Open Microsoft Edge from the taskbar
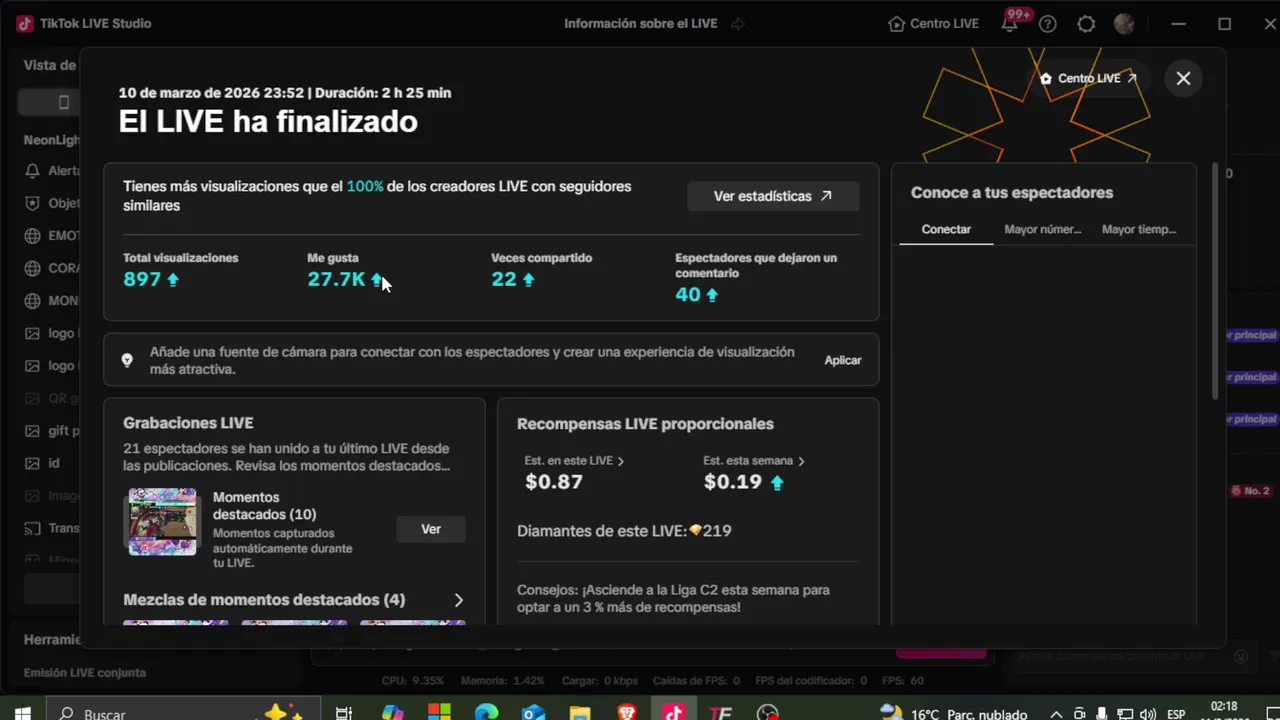This screenshot has width=1280, height=720. coord(486,713)
